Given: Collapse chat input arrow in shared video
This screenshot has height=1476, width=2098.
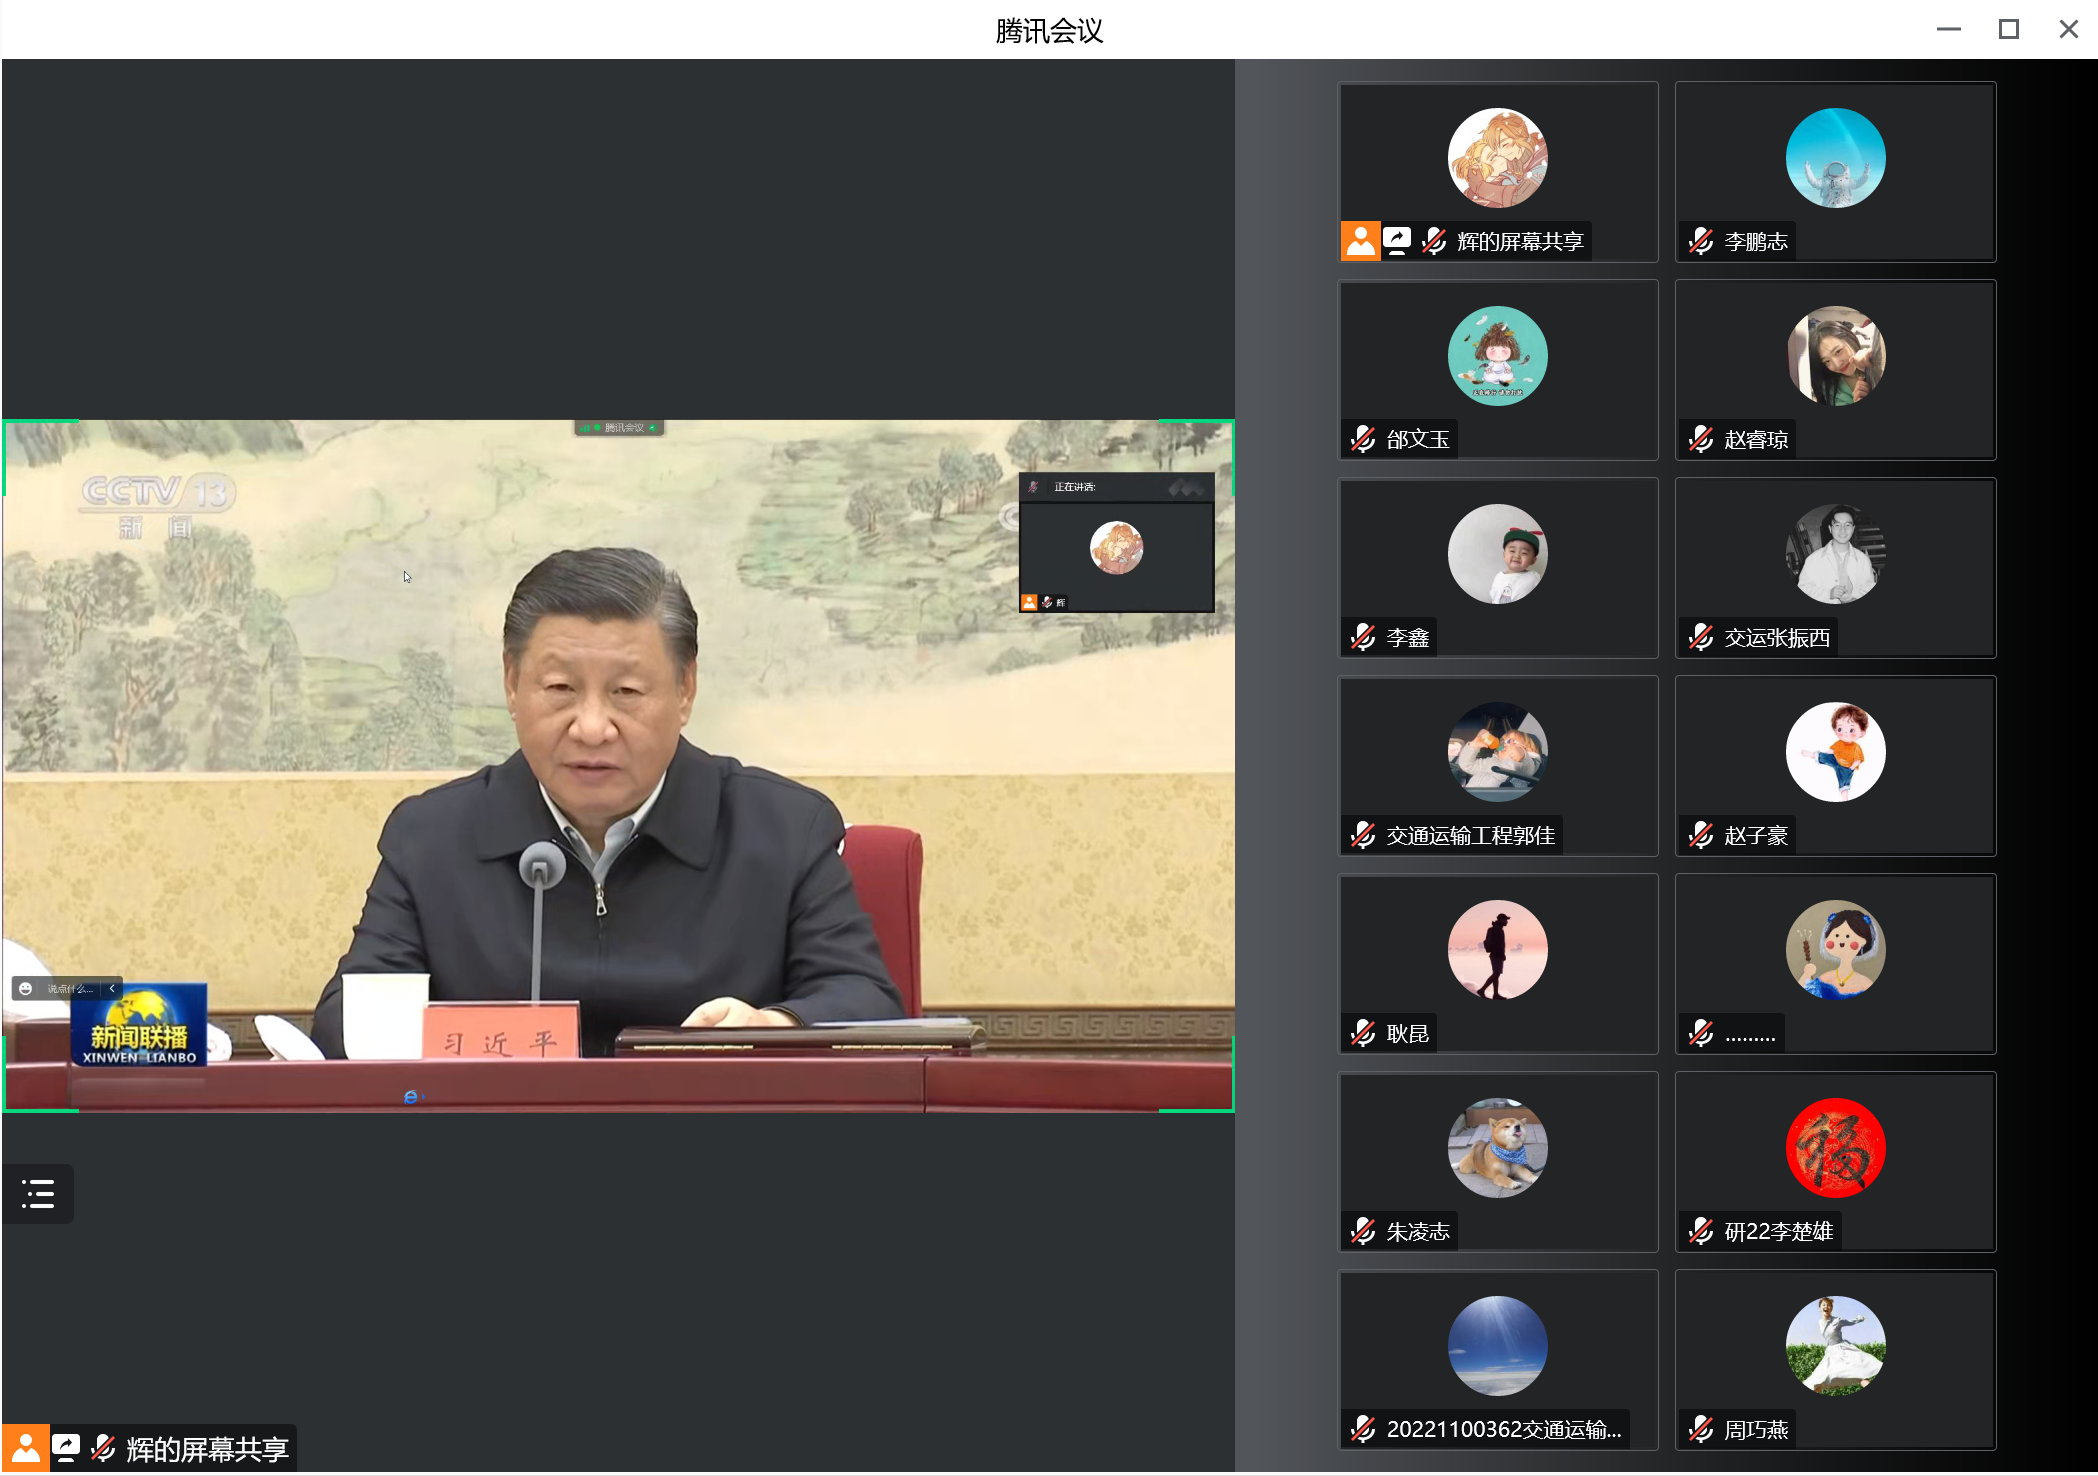Looking at the screenshot, I should click(112, 988).
